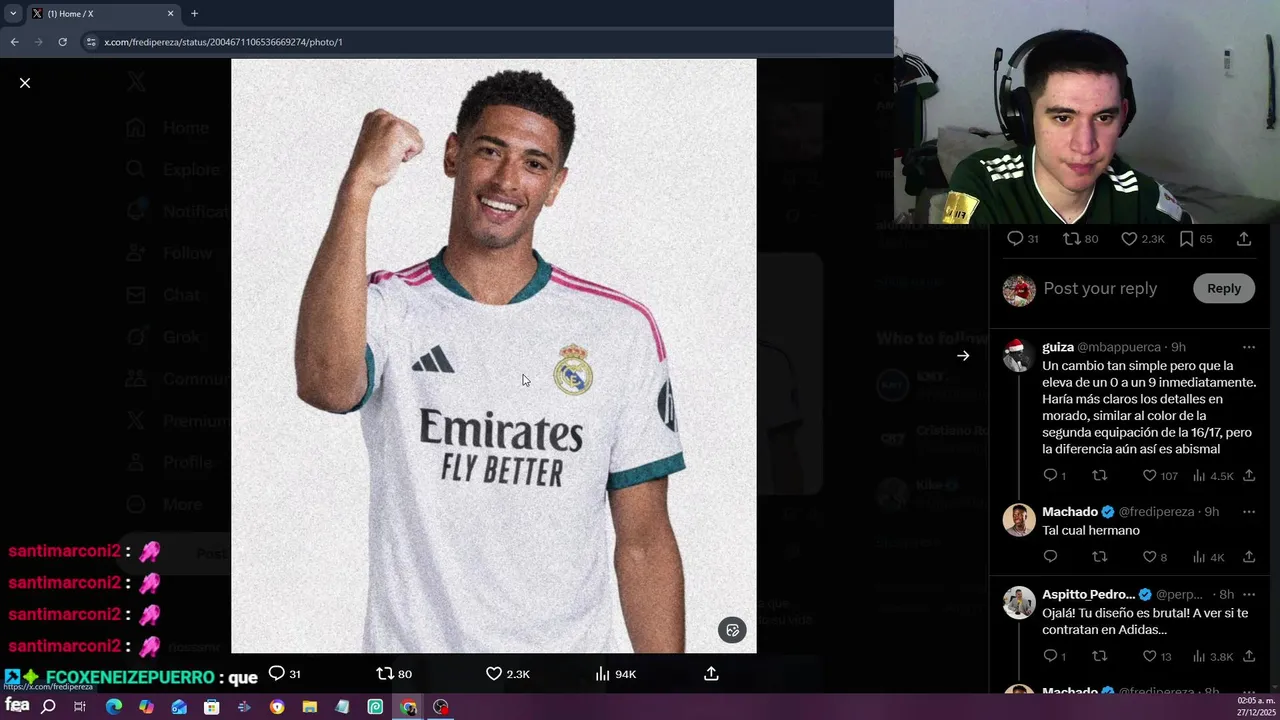Screen dimensions: 1280x720
Task: View the 3.8K analytics on Aspitto_Pedro's comment
Action: (1213, 656)
